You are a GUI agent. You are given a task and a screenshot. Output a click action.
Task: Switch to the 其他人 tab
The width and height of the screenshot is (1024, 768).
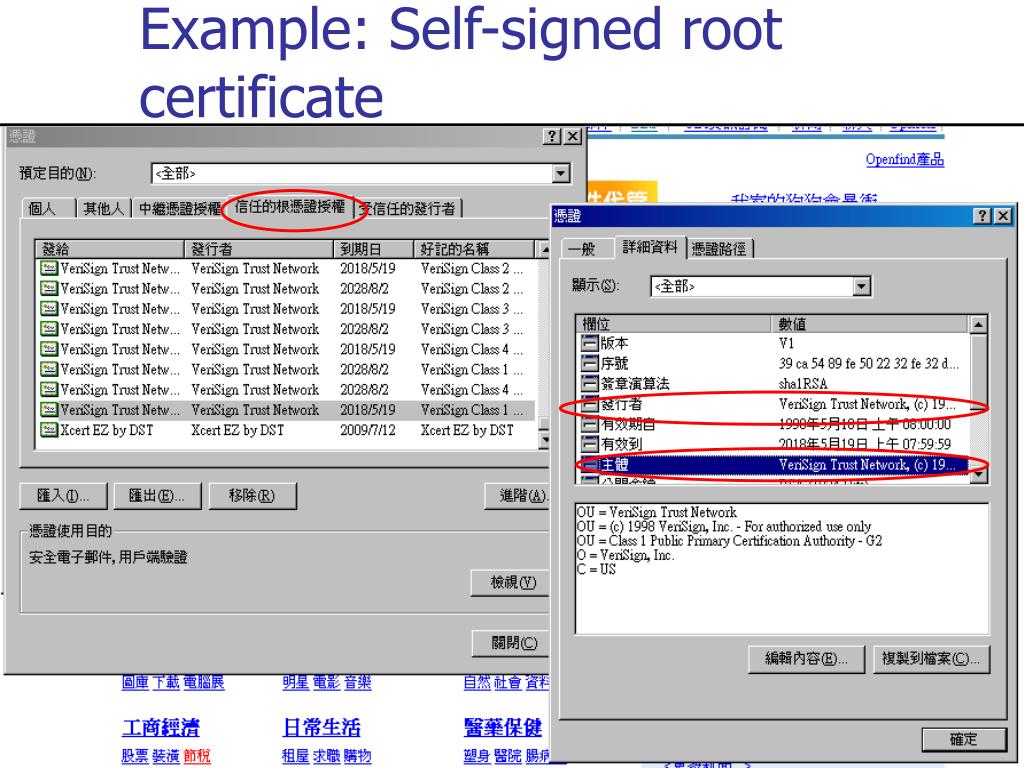click(x=103, y=208)
